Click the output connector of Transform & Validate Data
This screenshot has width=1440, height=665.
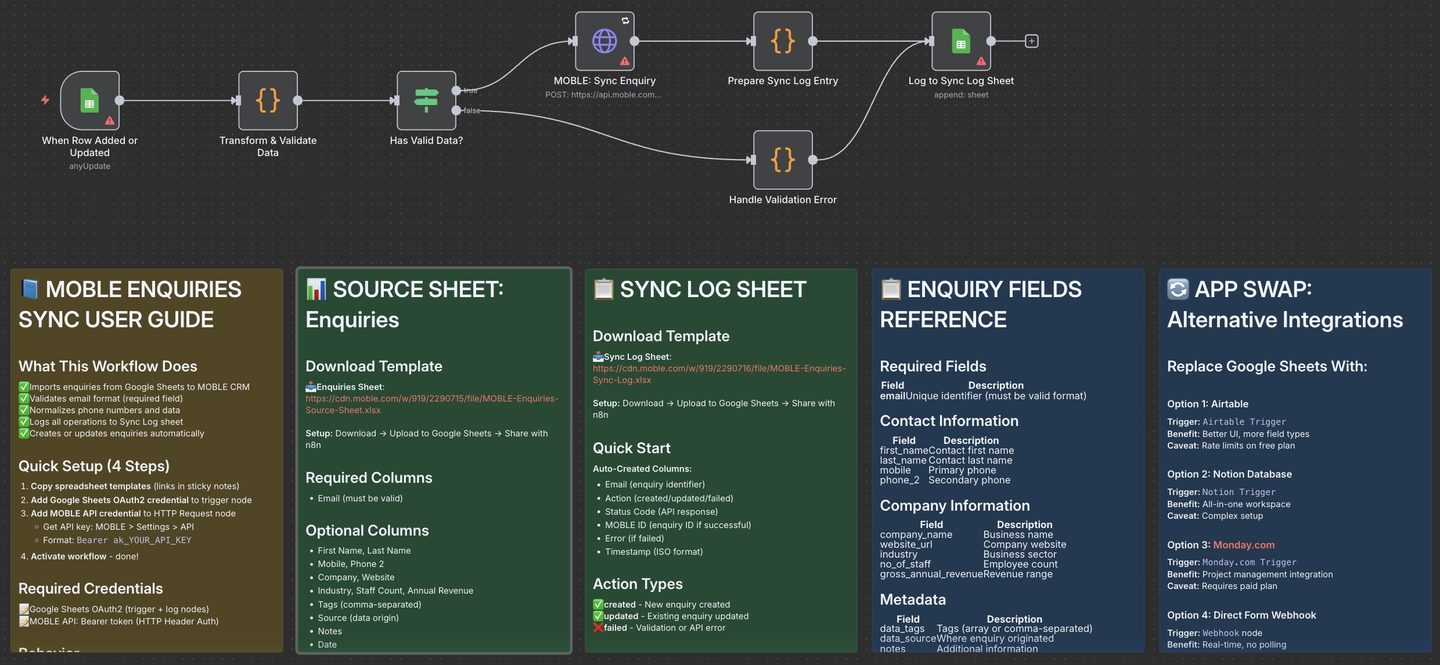pos(298,100)
